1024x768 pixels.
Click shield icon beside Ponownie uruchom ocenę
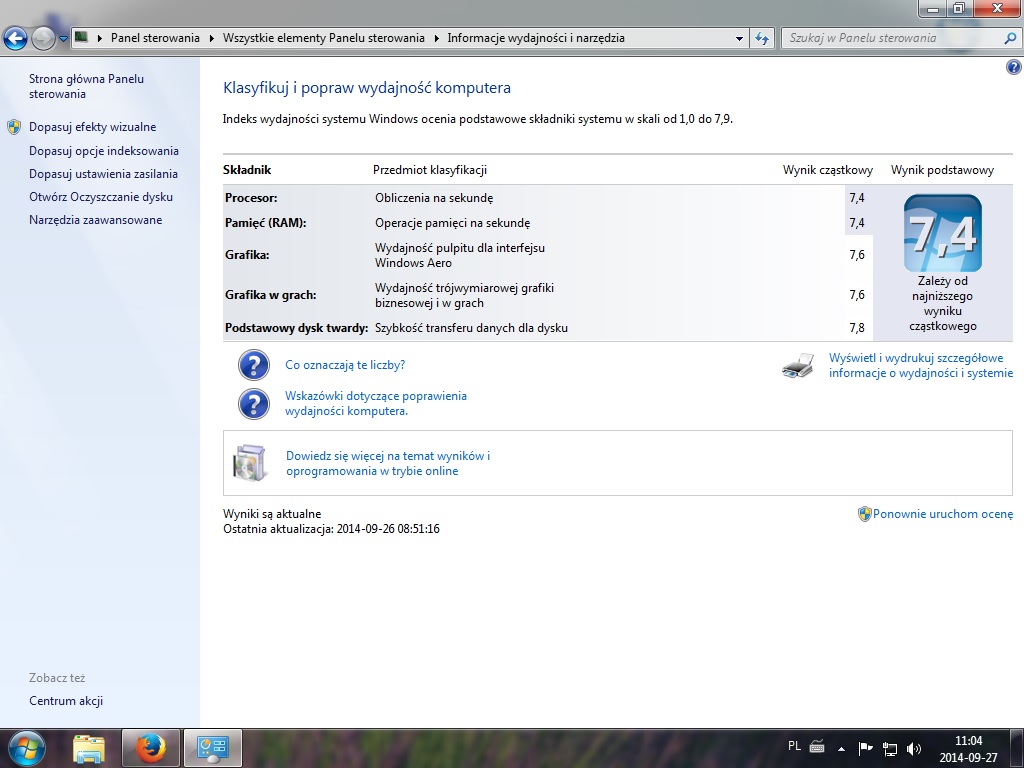click(865, 514)
